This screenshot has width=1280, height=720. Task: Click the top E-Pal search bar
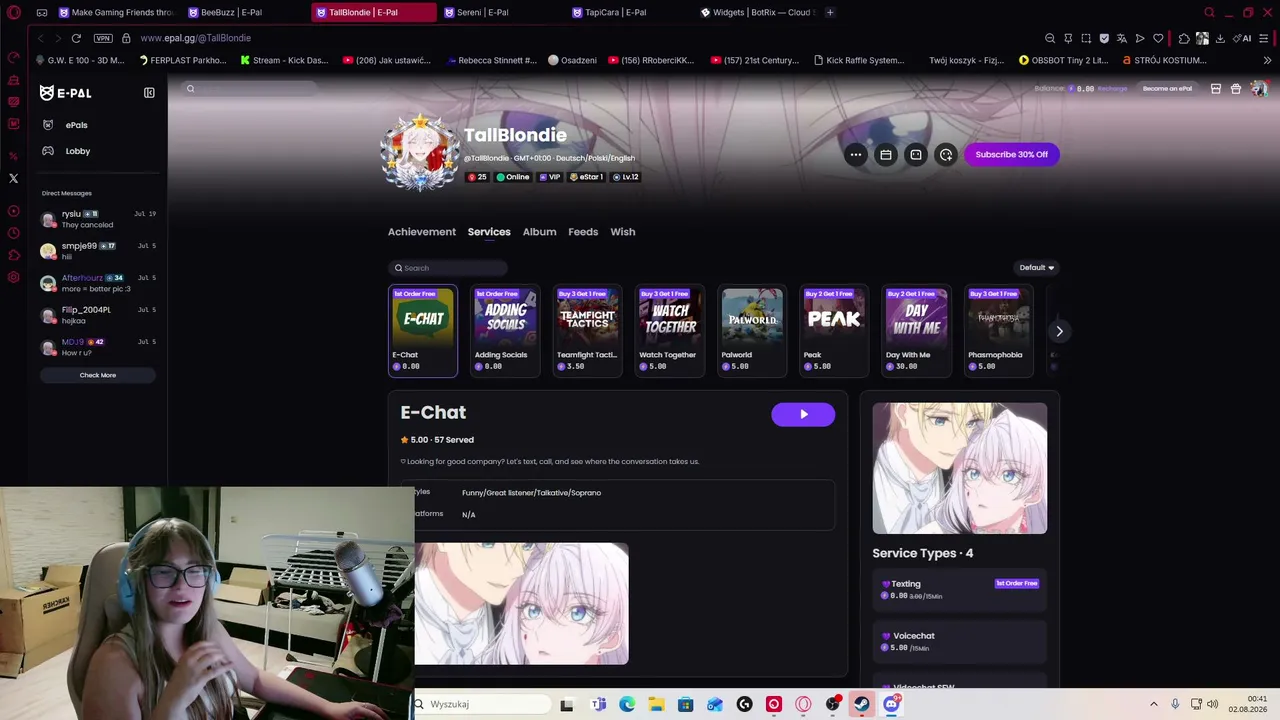250,89
